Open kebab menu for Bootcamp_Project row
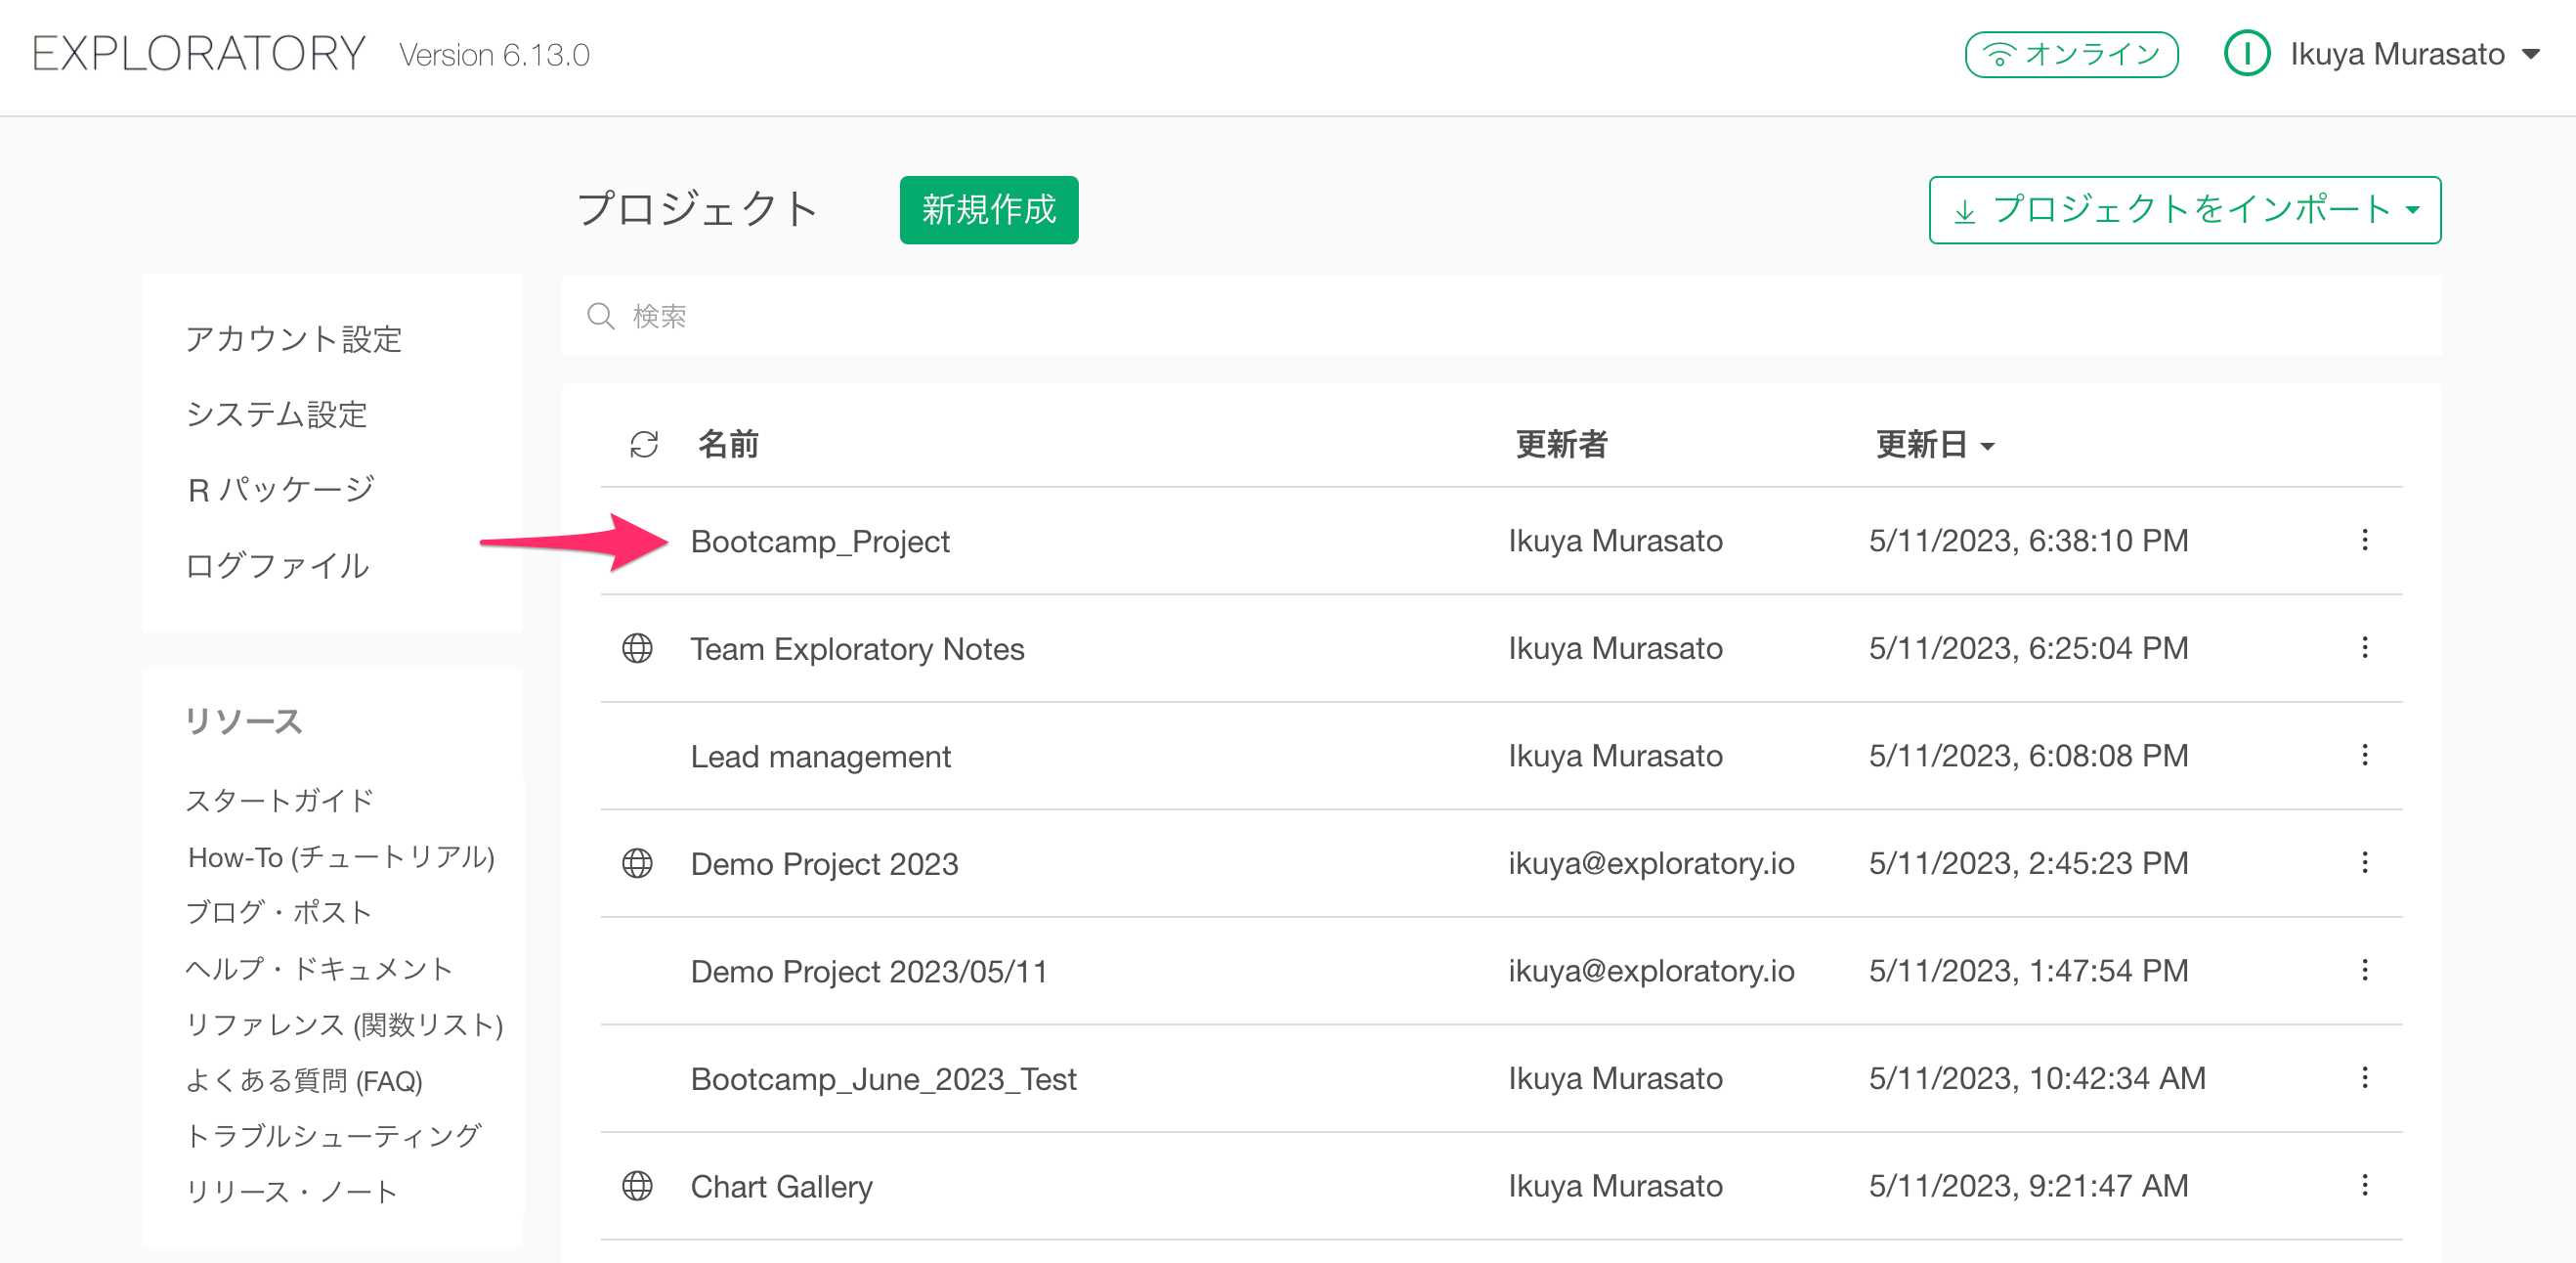This screenshot has height=1263, width=2576. click(x=2364, y=541)
